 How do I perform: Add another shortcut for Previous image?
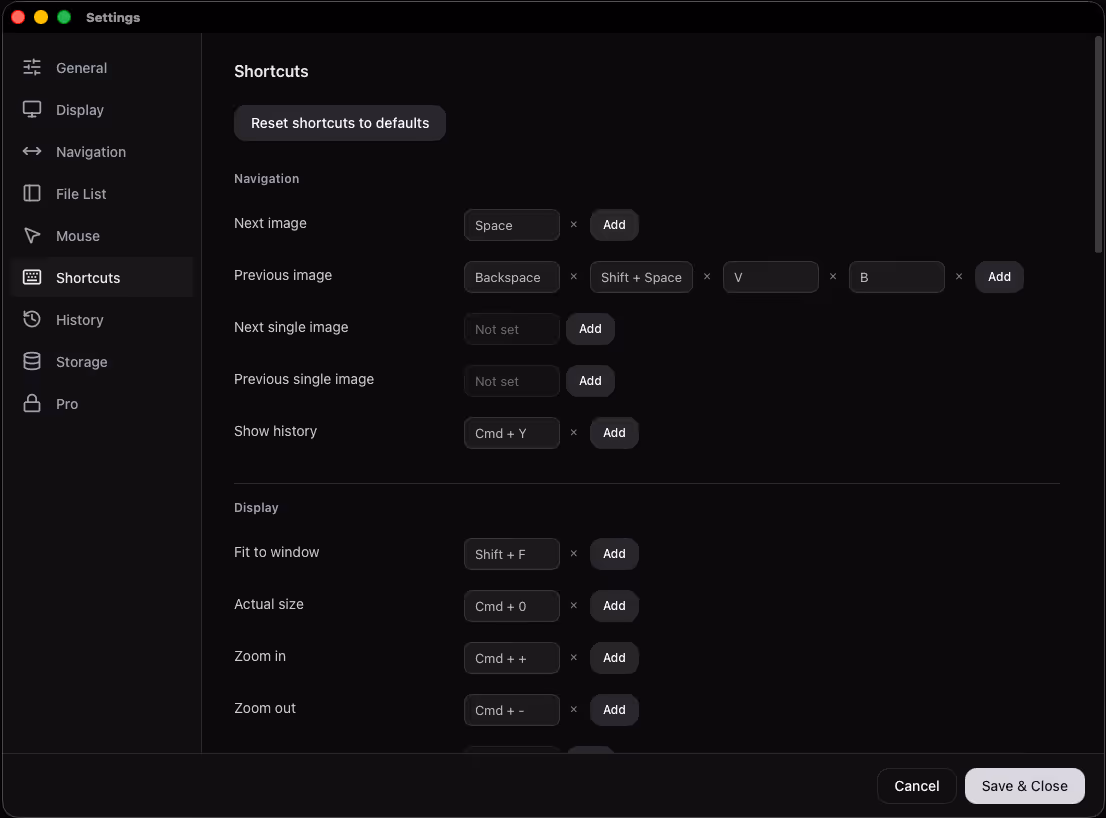click(999, 276)
